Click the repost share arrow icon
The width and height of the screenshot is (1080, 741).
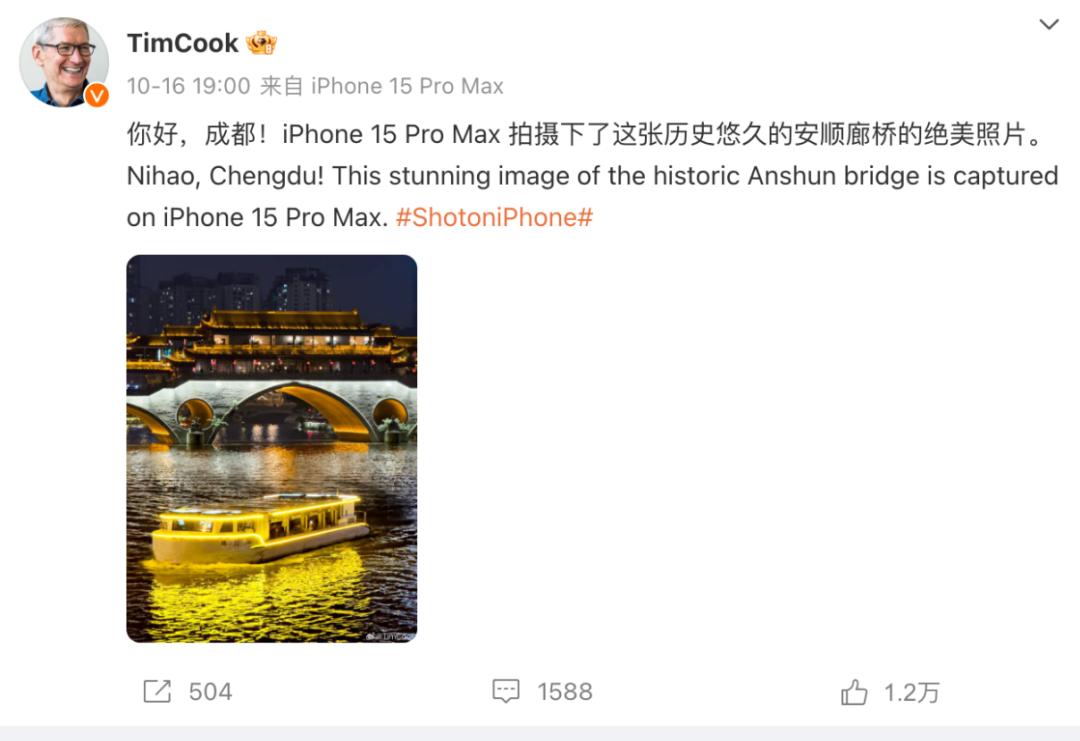coord(157,691)
